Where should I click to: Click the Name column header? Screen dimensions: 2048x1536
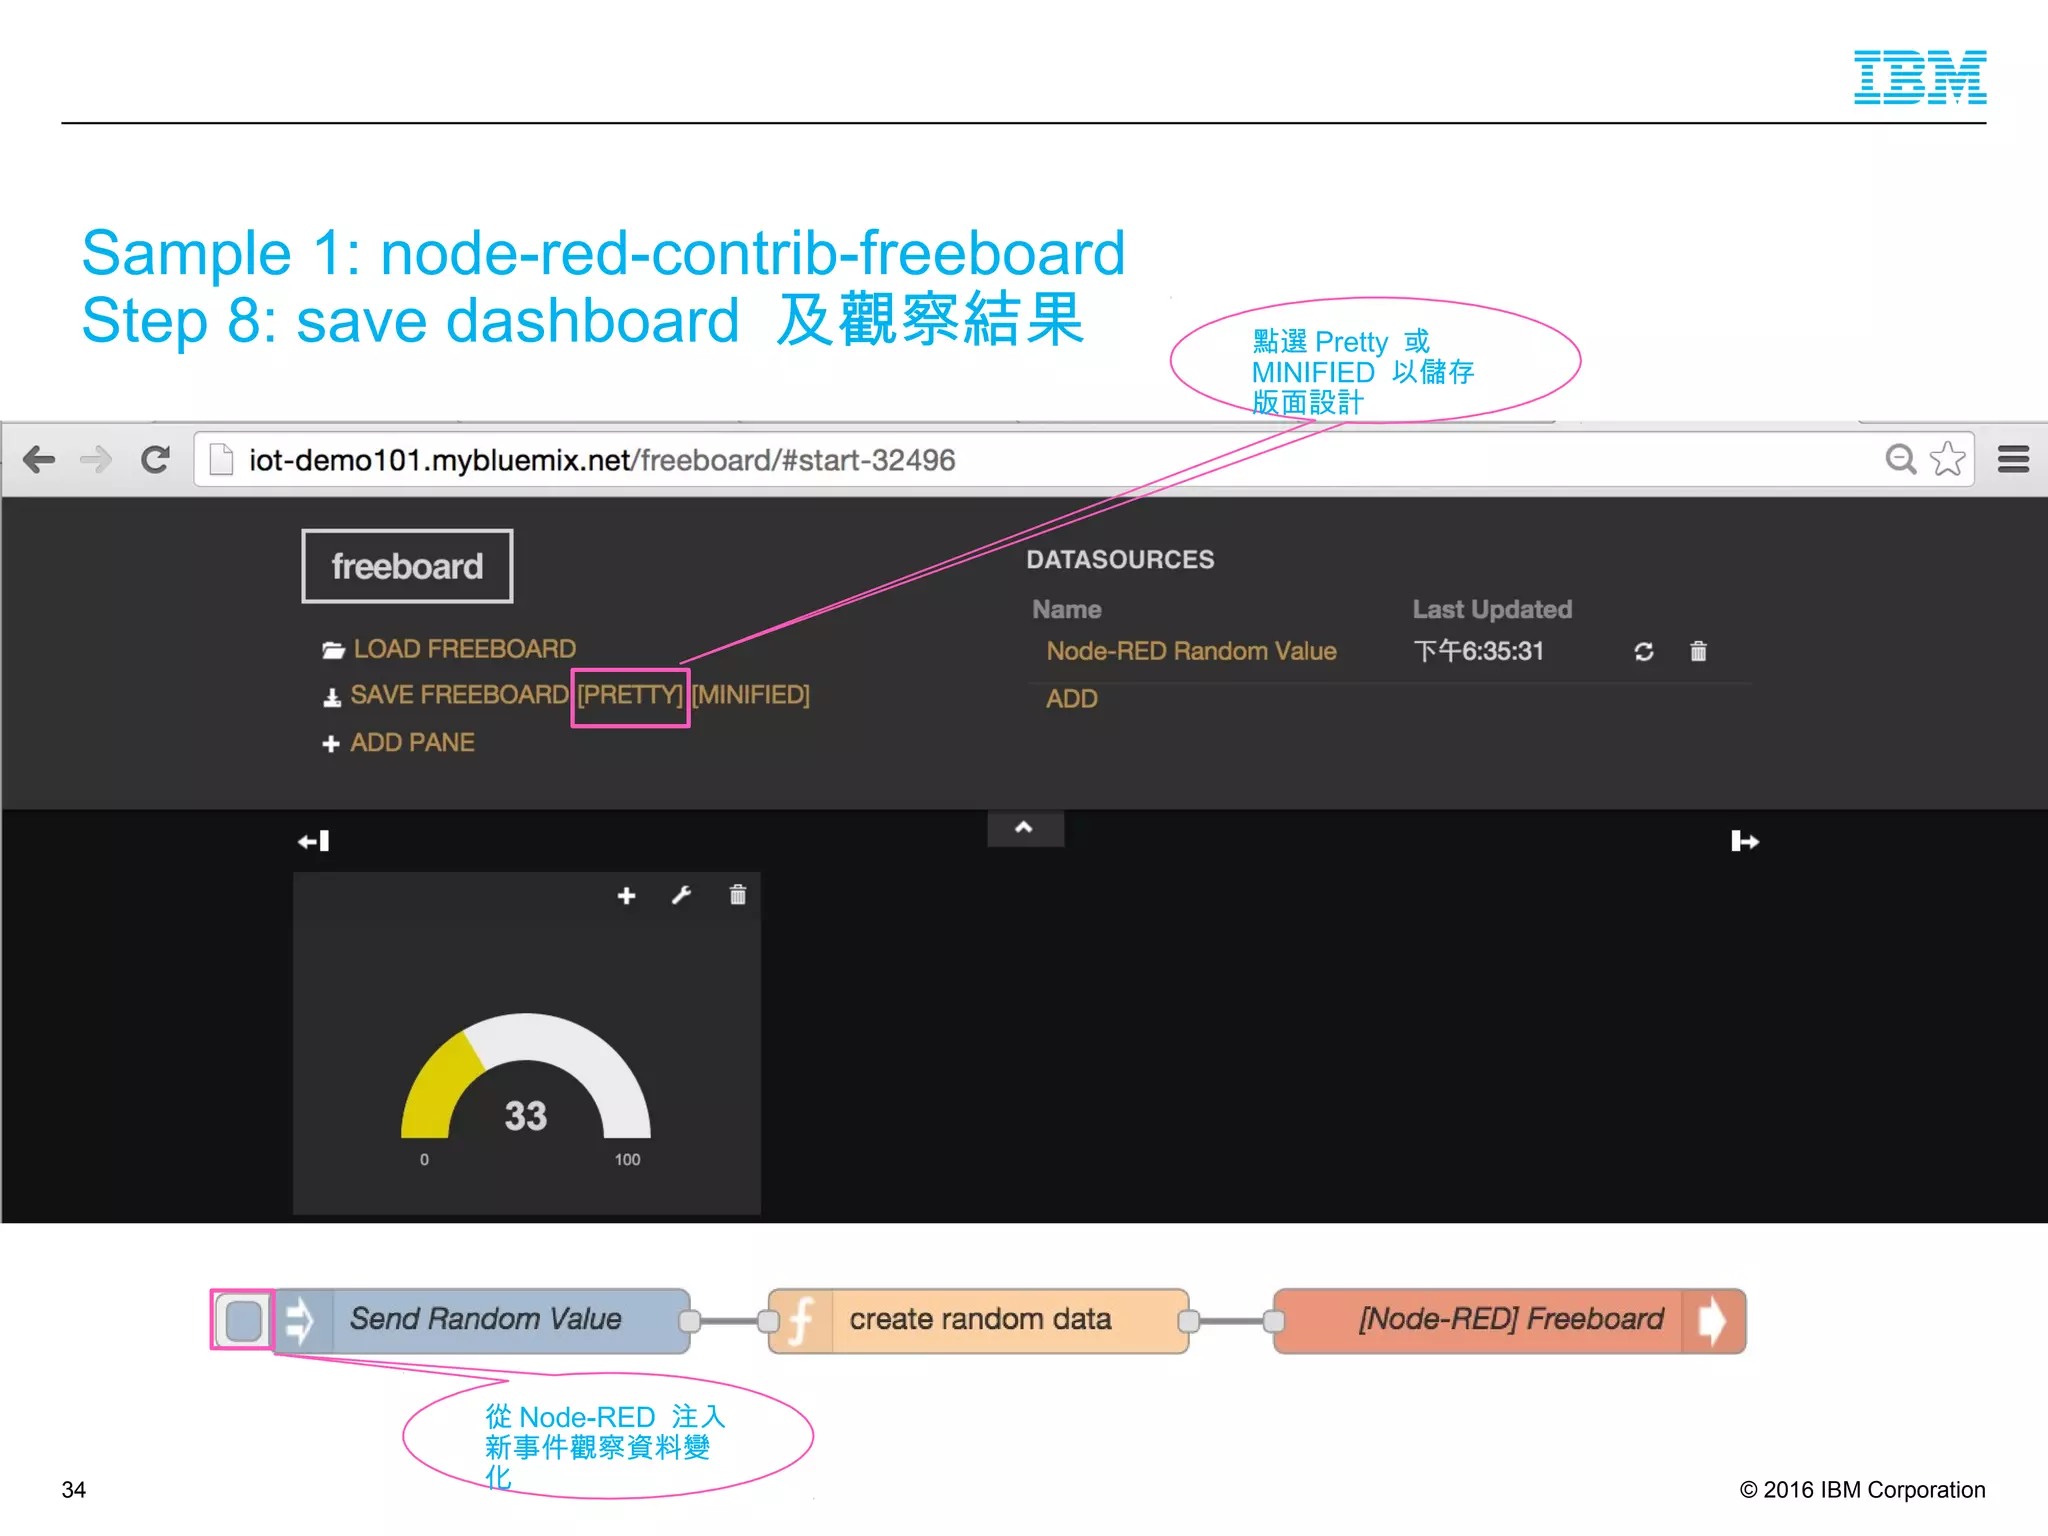pyautogui.click(x=1067, y=610)
